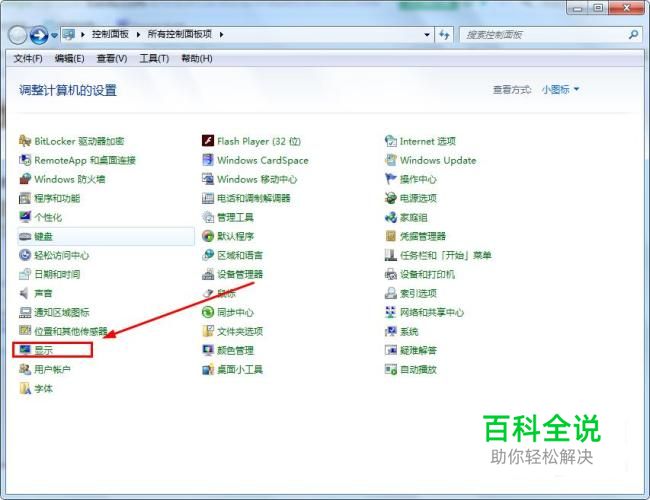The image size is (650, 500).
Task: Open the 显示 monitor icon
Action: pyautogui.click(x=25, y=350)
